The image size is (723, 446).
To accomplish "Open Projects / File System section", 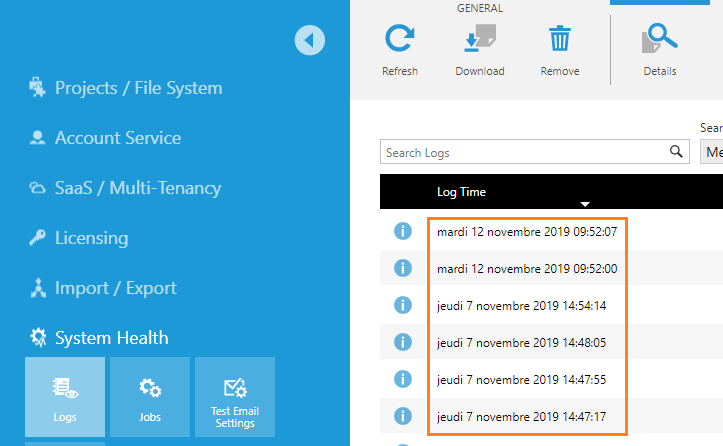I will tap(138, 88).
